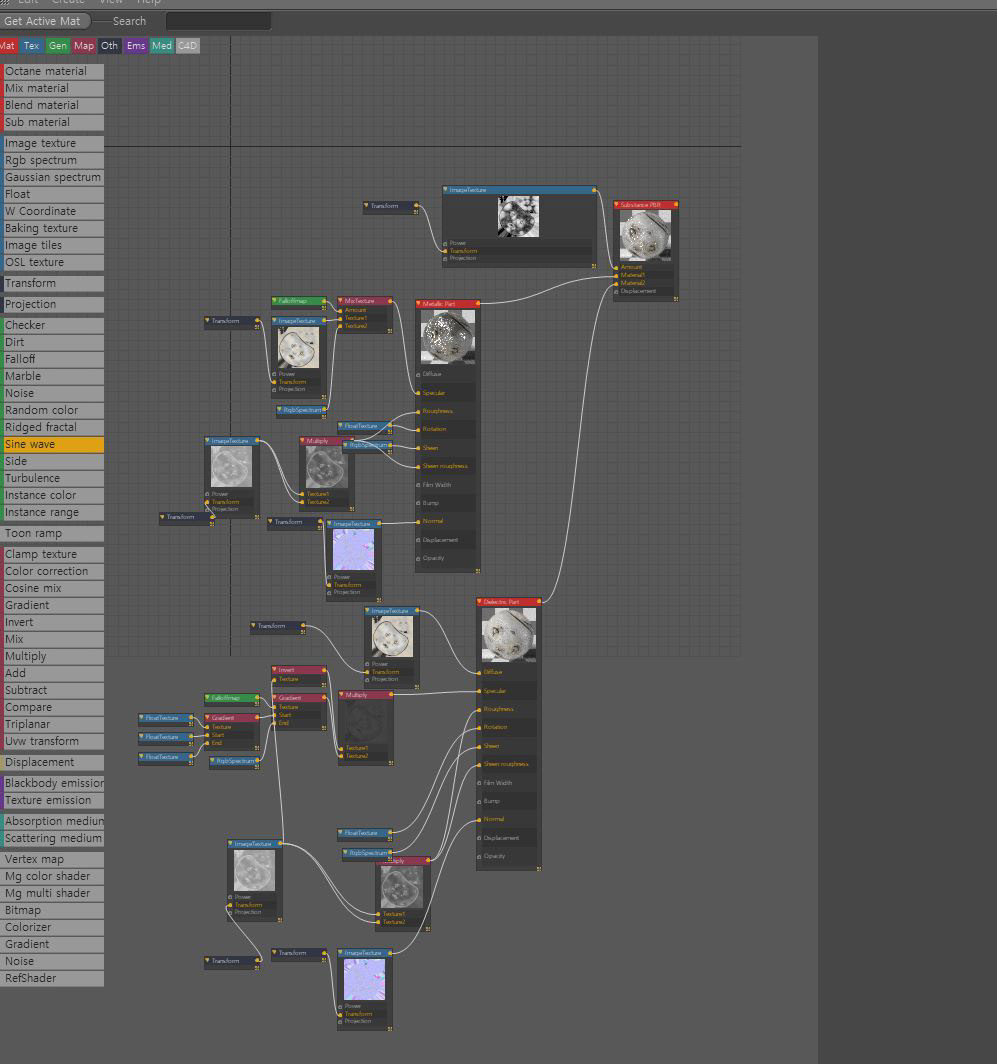Select the Substance PBR material preview thumbnail
This screenshot has height=1064, width=997.
645,235
